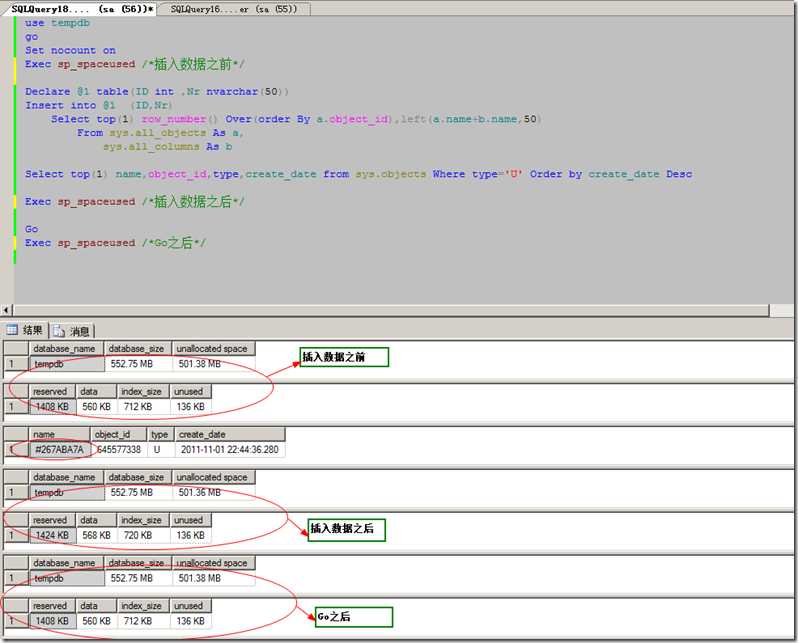Select the 568 KB data cell
The width and height of the screenshot is (798, 643).
point(95,535)
